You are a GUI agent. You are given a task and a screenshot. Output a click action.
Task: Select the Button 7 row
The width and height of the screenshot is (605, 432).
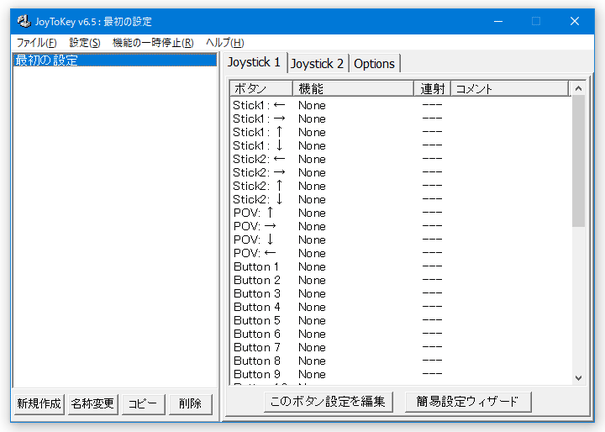pyautogui.click(x=401, y=348)
